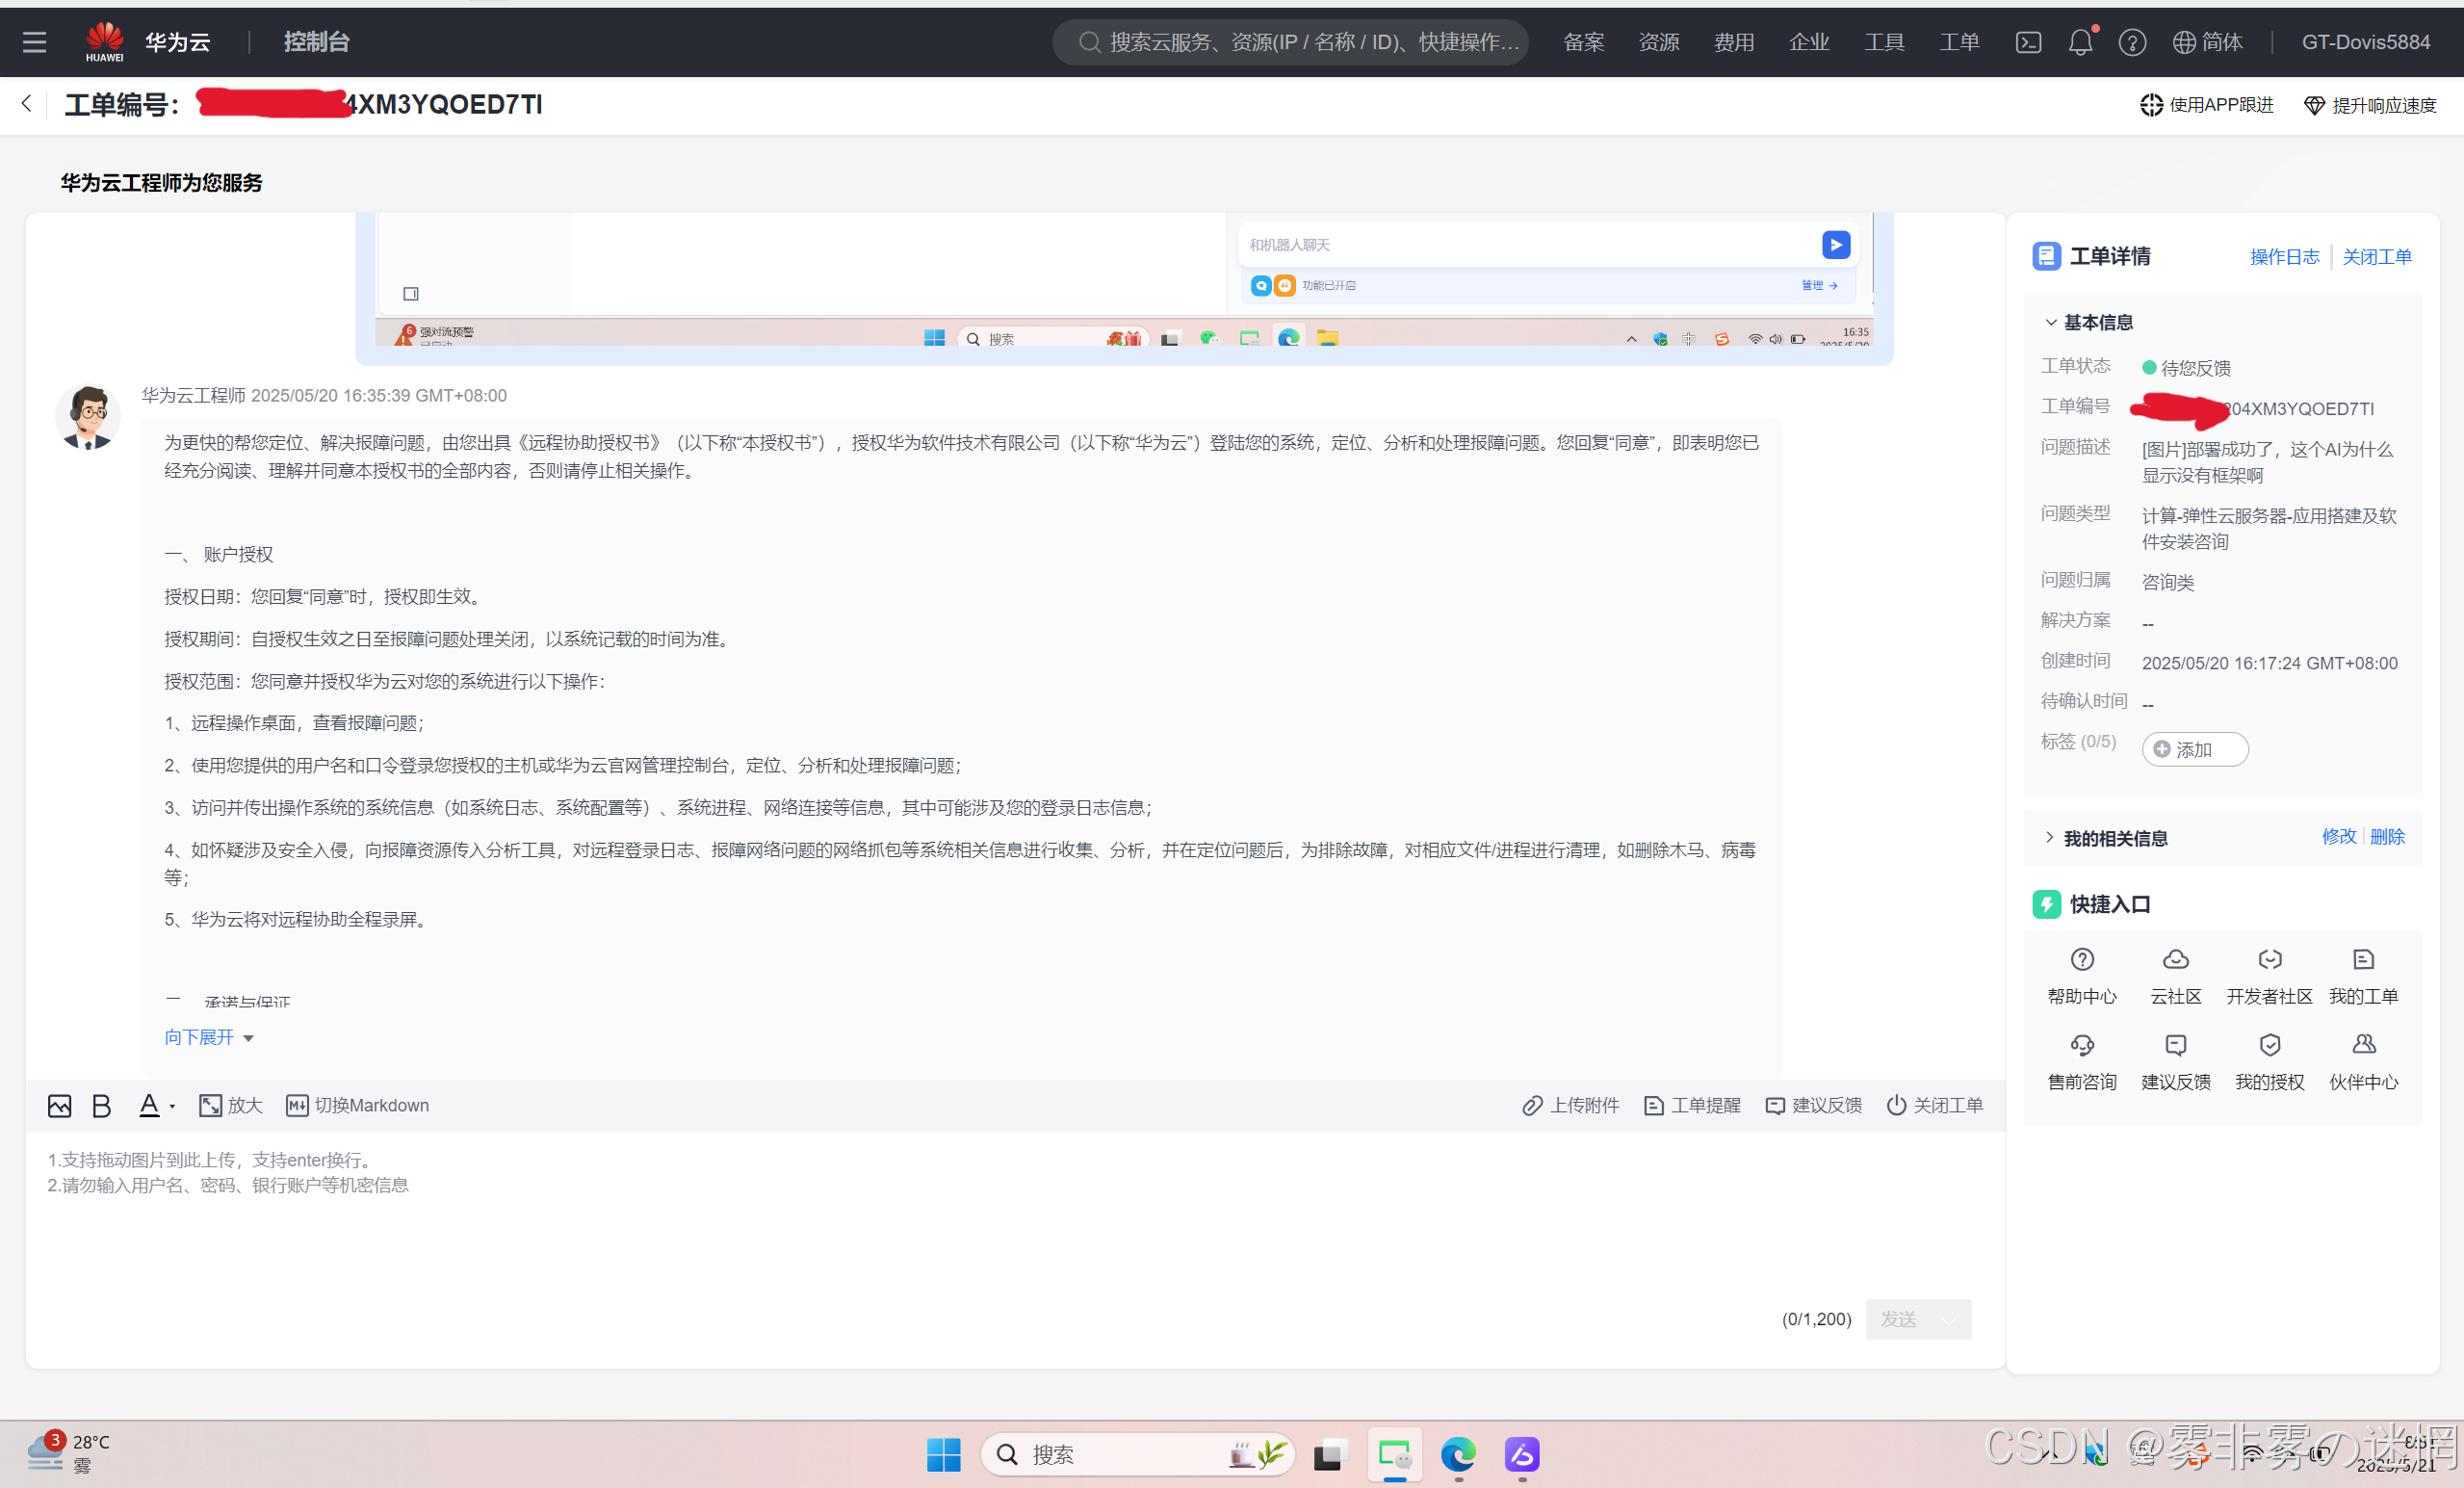Open 操作日志 link
The image size is (2464, 1488).
click(x=2284, y=257)
